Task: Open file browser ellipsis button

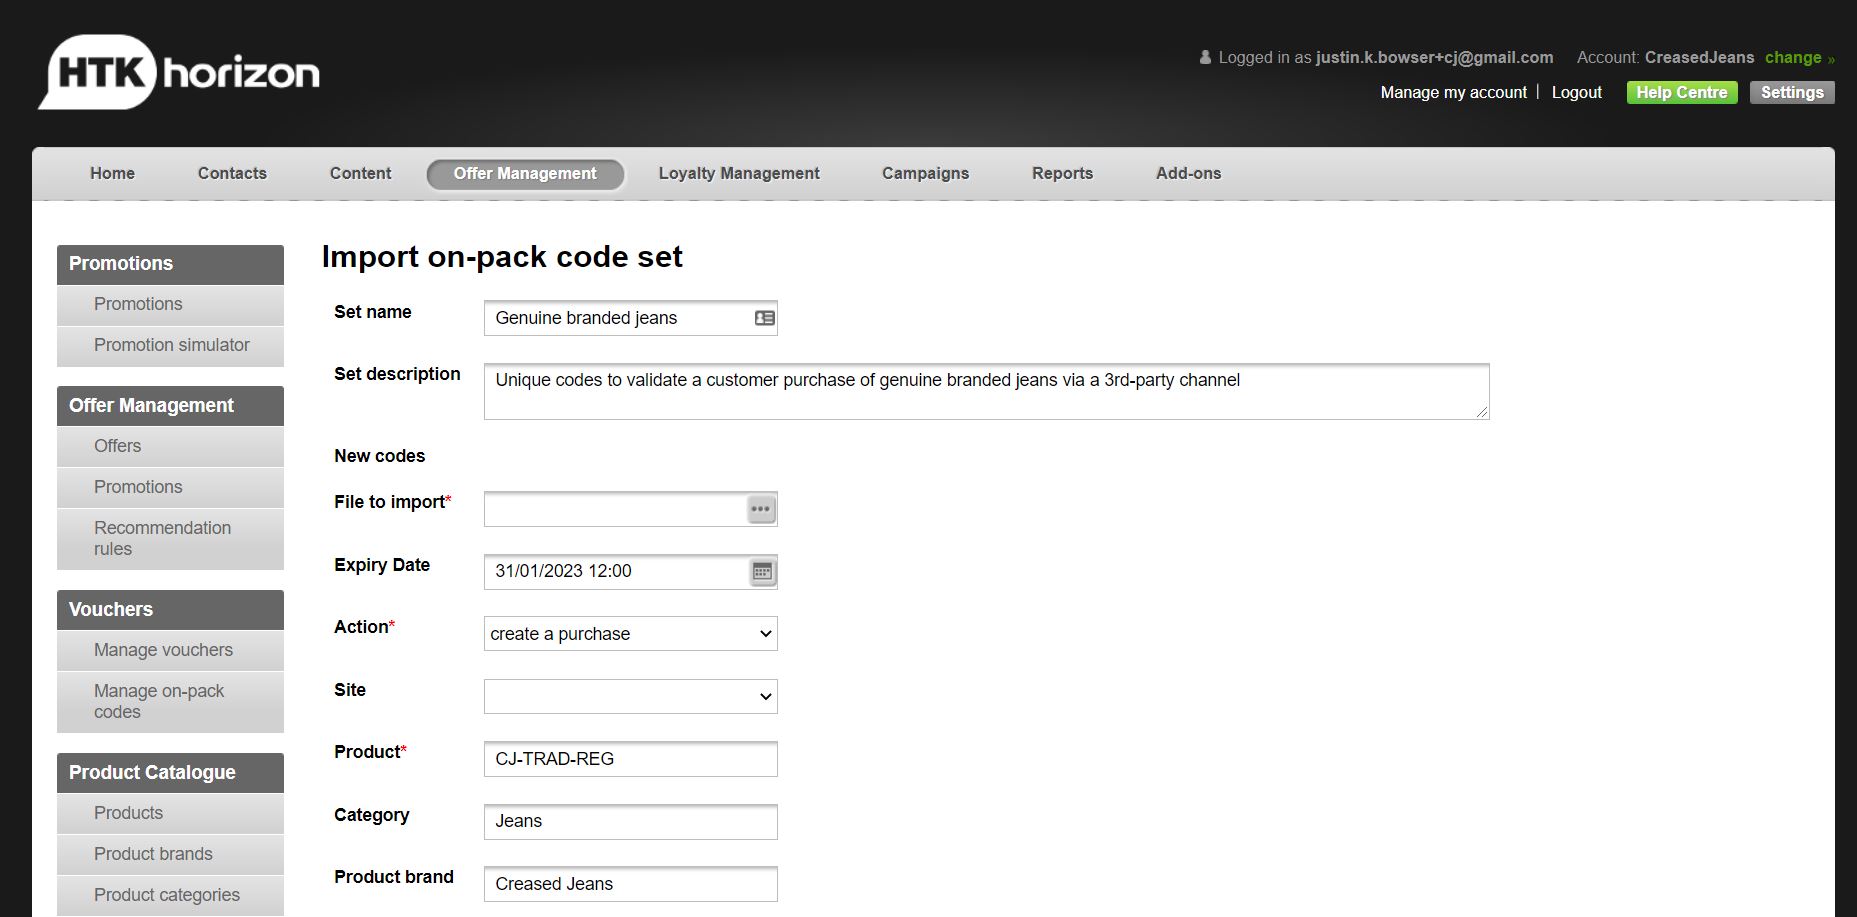Action: pos(761,509)
